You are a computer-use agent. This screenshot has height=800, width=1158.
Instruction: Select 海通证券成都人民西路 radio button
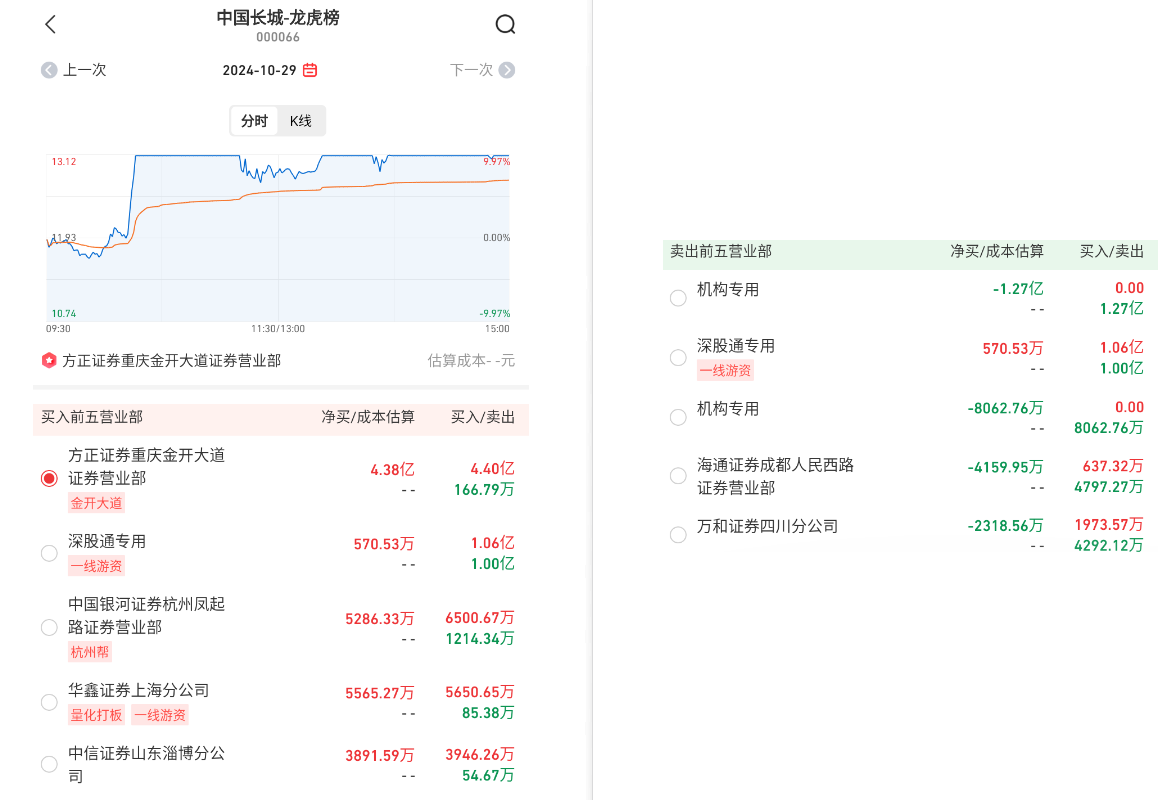[x=678, y=476]
